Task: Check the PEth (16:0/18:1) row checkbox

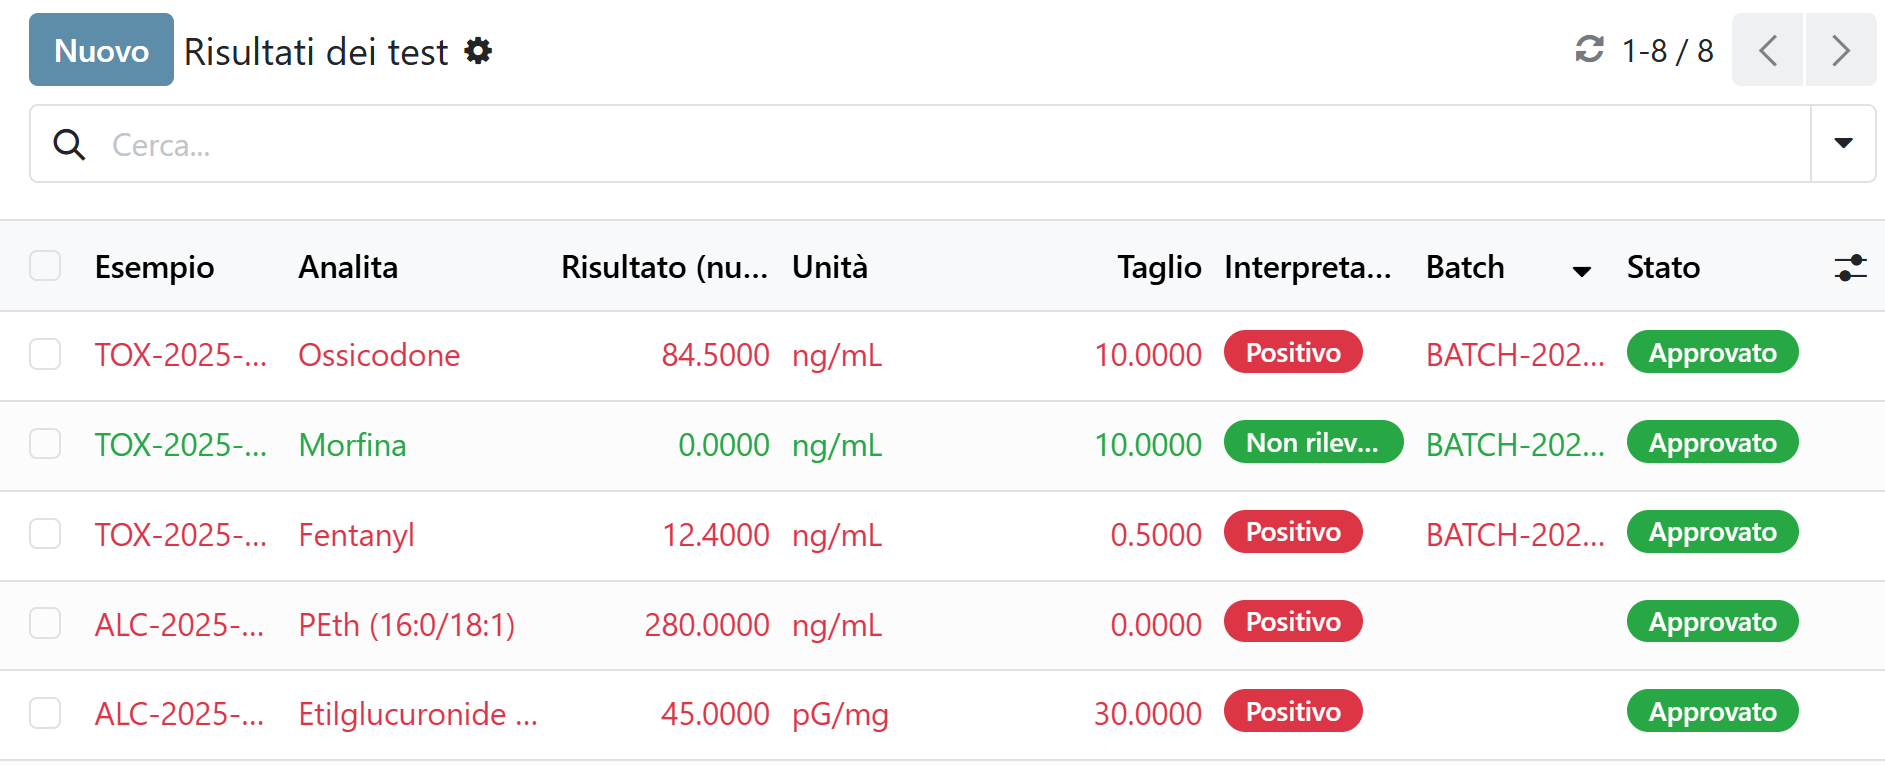Action: click(45, 623)
